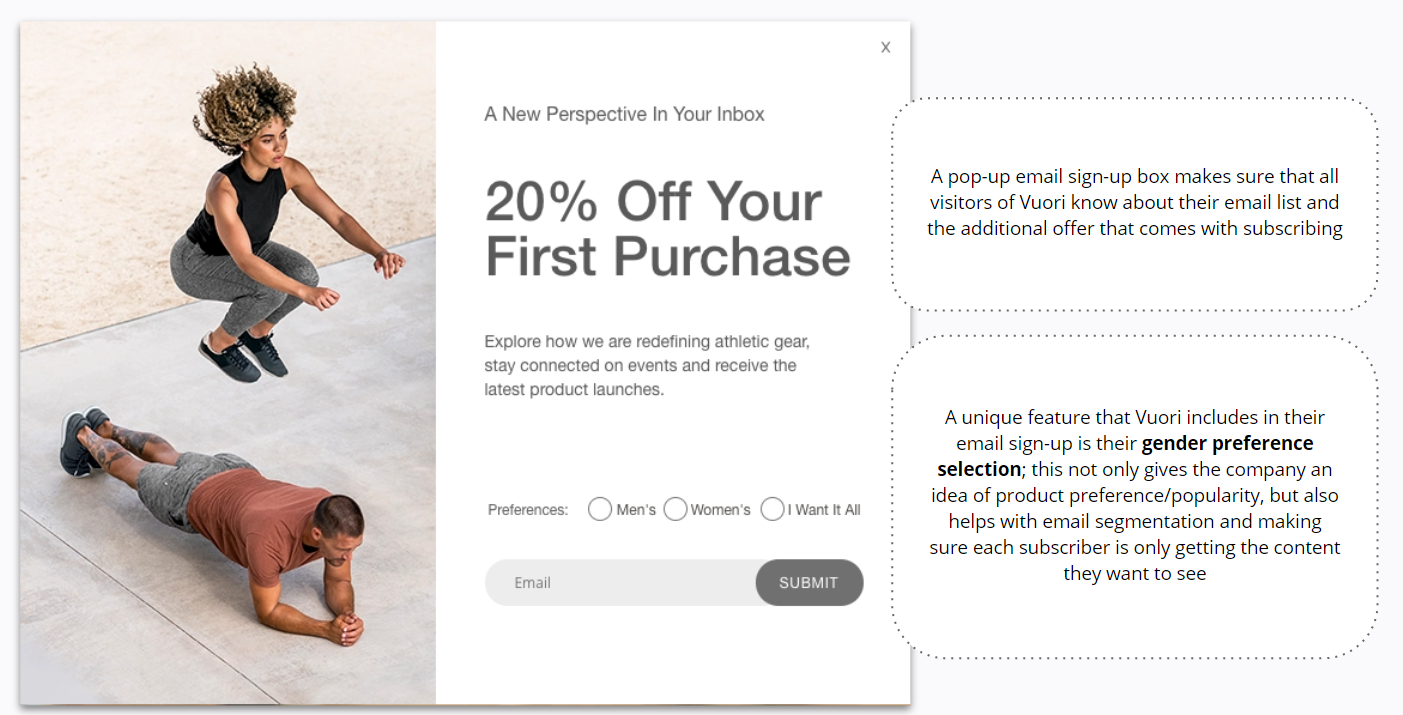The image size is (1403, 715).
Task: Click the 20% Off Your First Purchase headline
Action: (667, 229)
